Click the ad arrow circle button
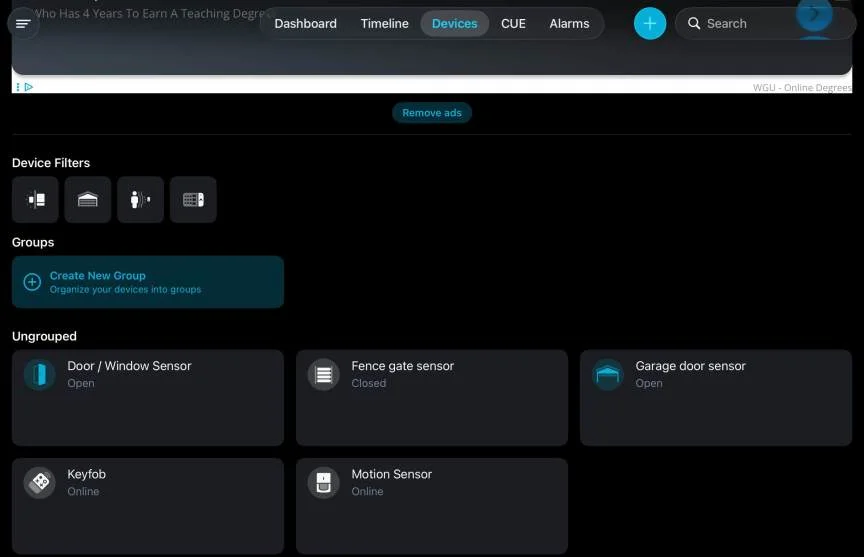 click(814, 13)
